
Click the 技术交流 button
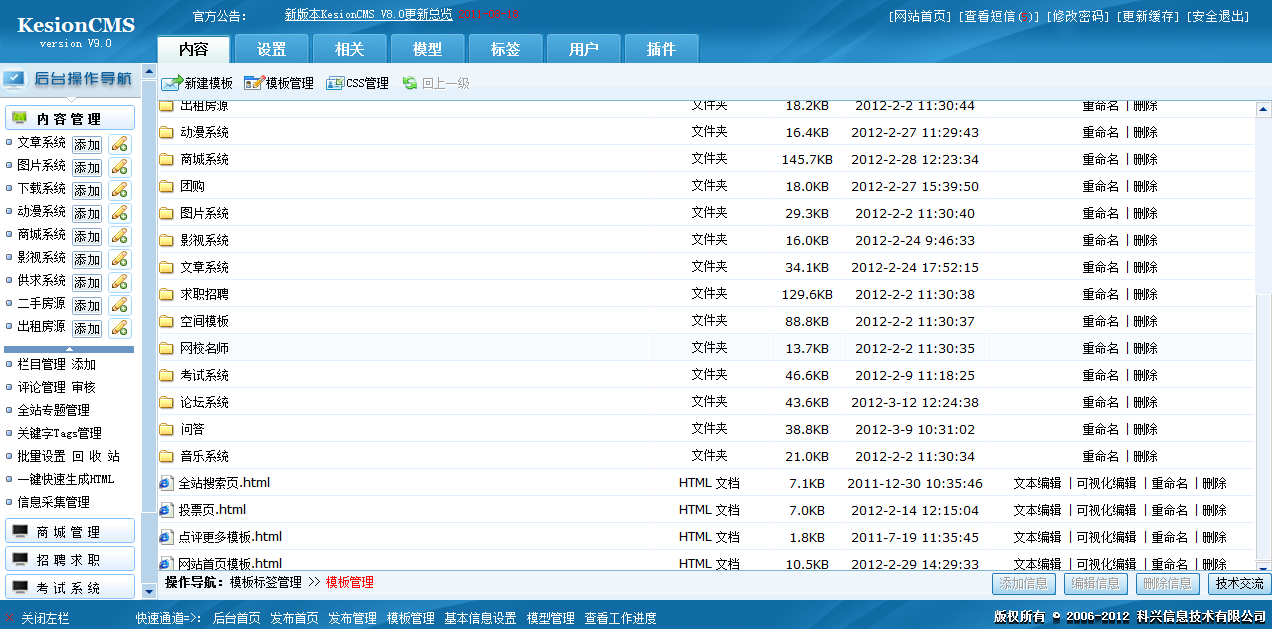point(1238,583)
